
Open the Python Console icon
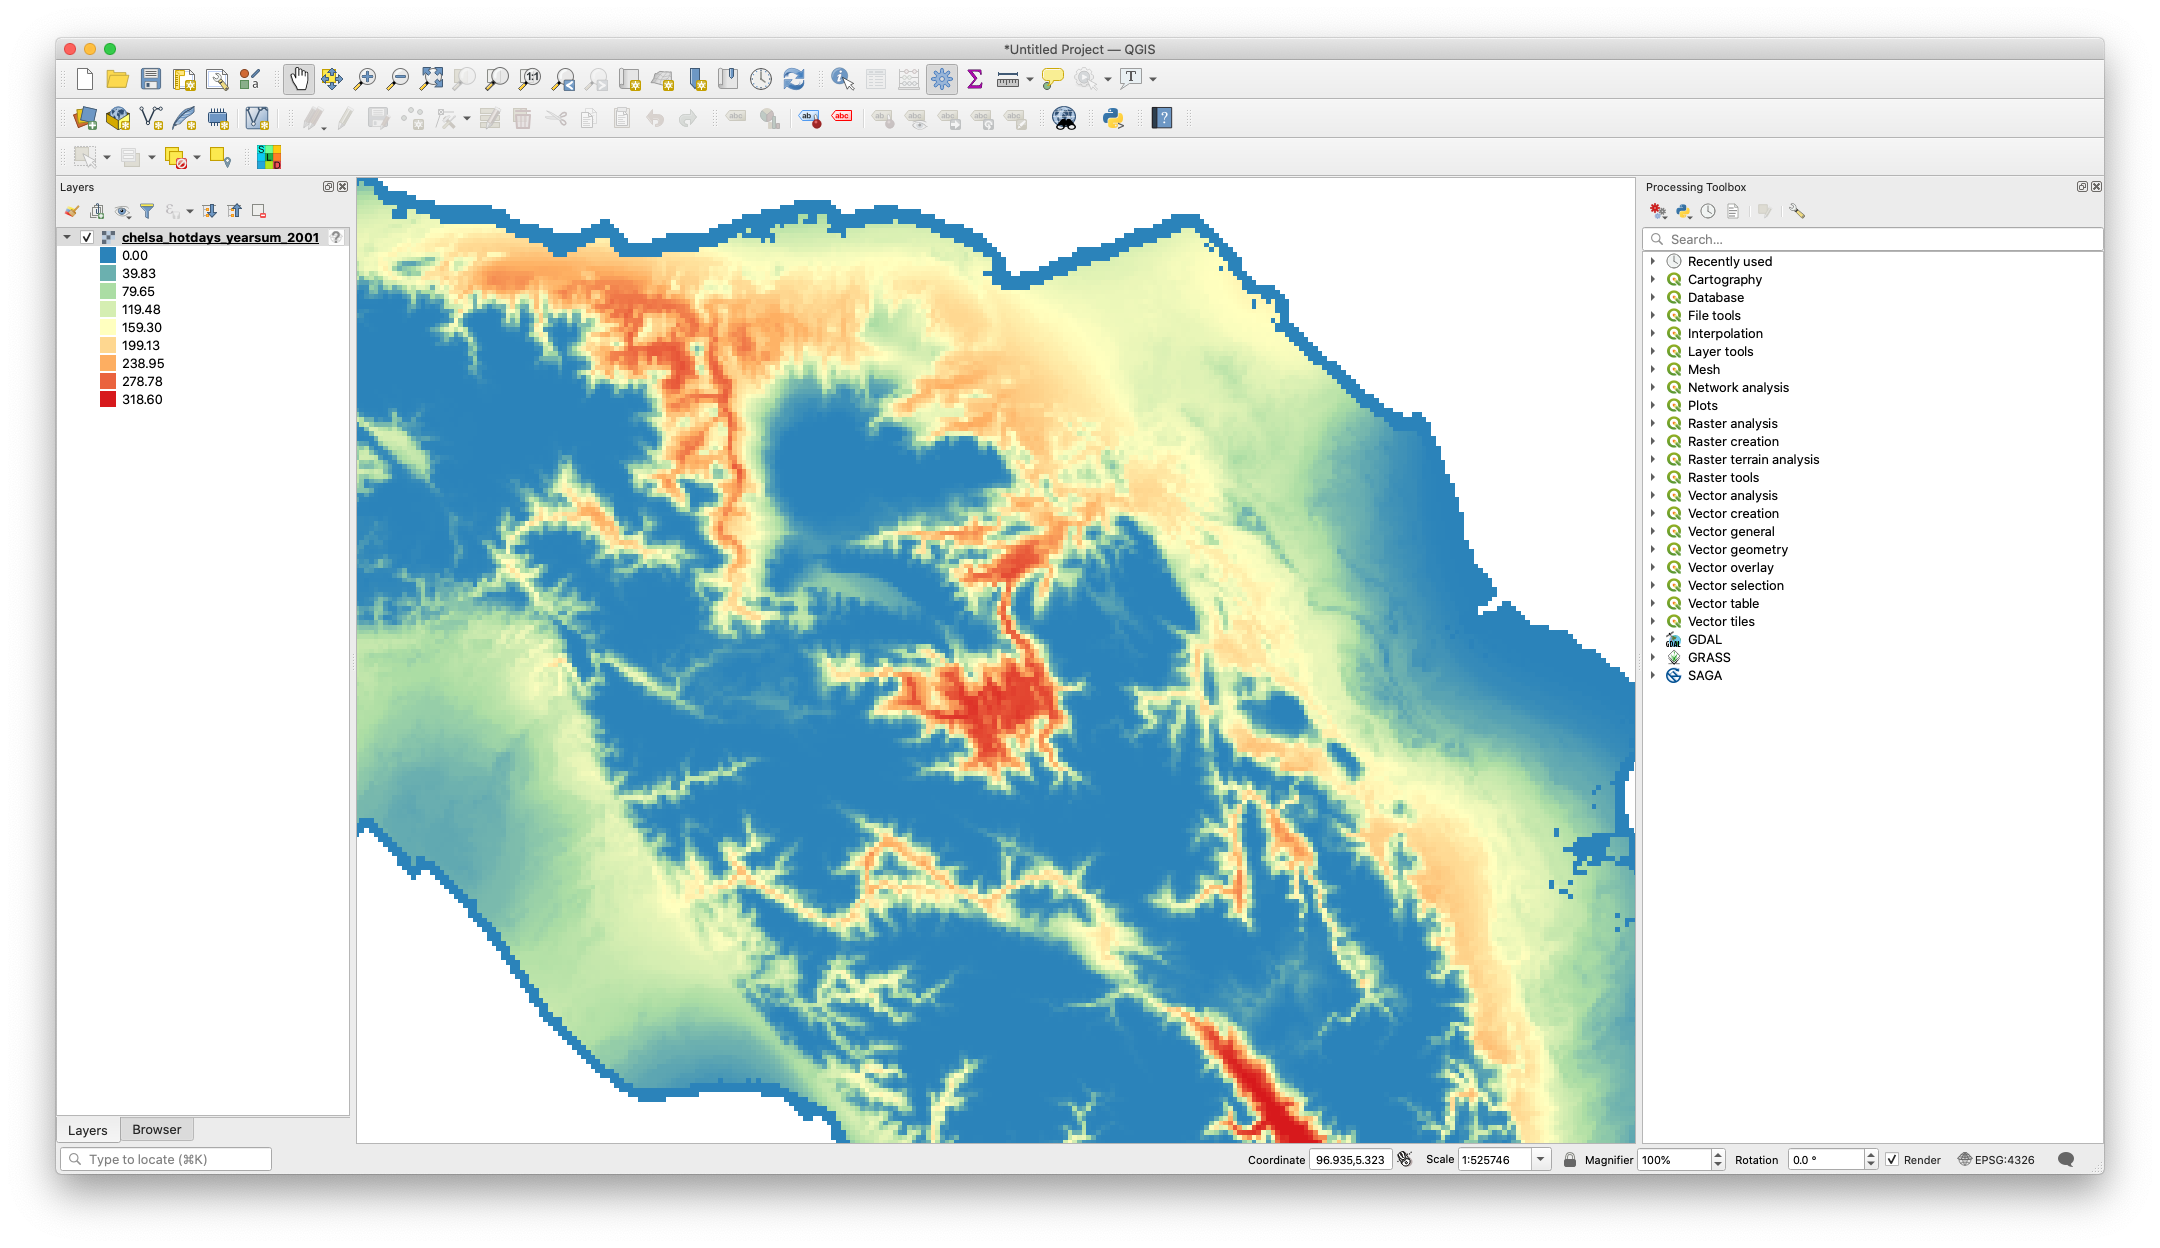click(1113, 118)
